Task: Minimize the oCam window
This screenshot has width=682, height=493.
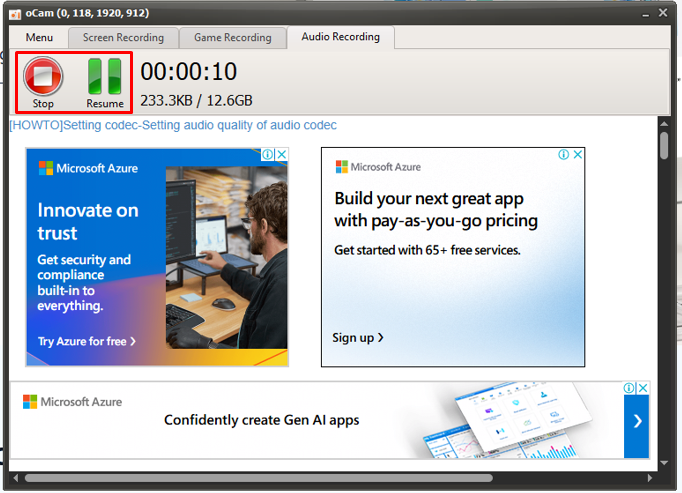Action: click(645, 14)
